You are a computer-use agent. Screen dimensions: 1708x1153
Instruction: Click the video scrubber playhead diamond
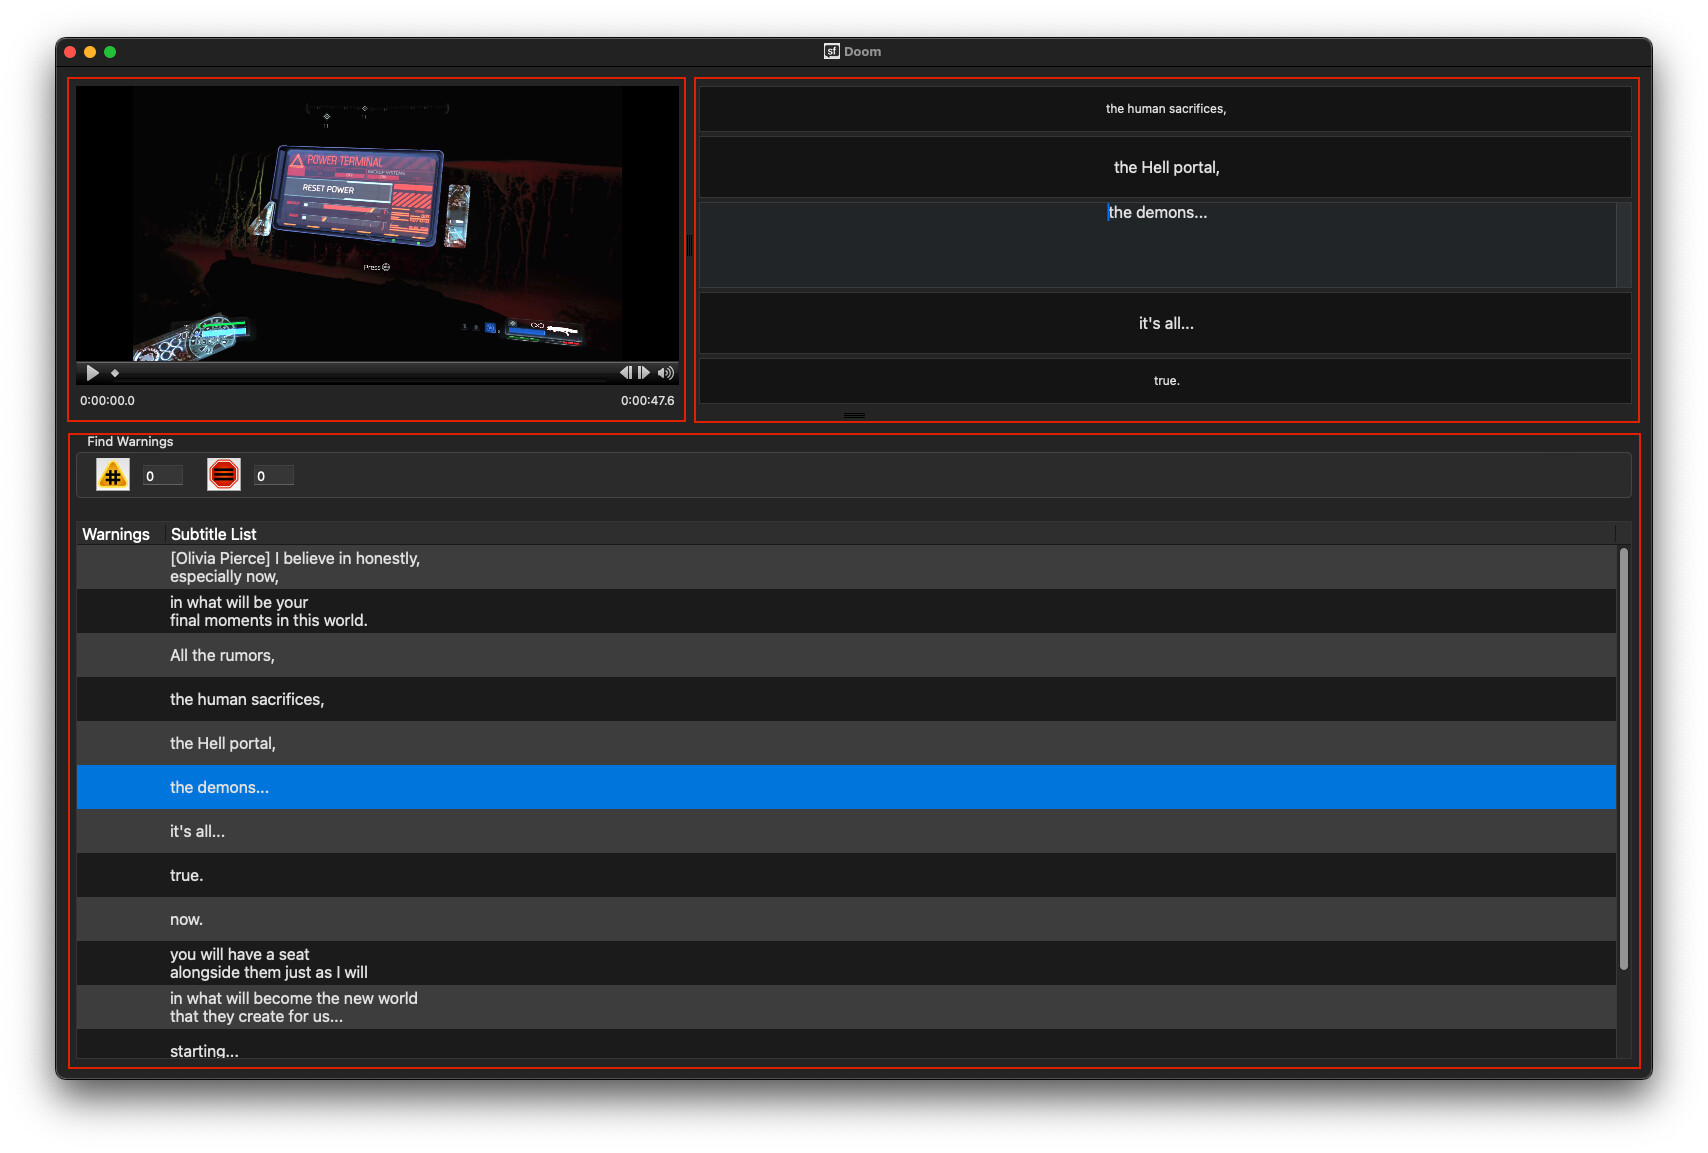(x=115, y=373)
